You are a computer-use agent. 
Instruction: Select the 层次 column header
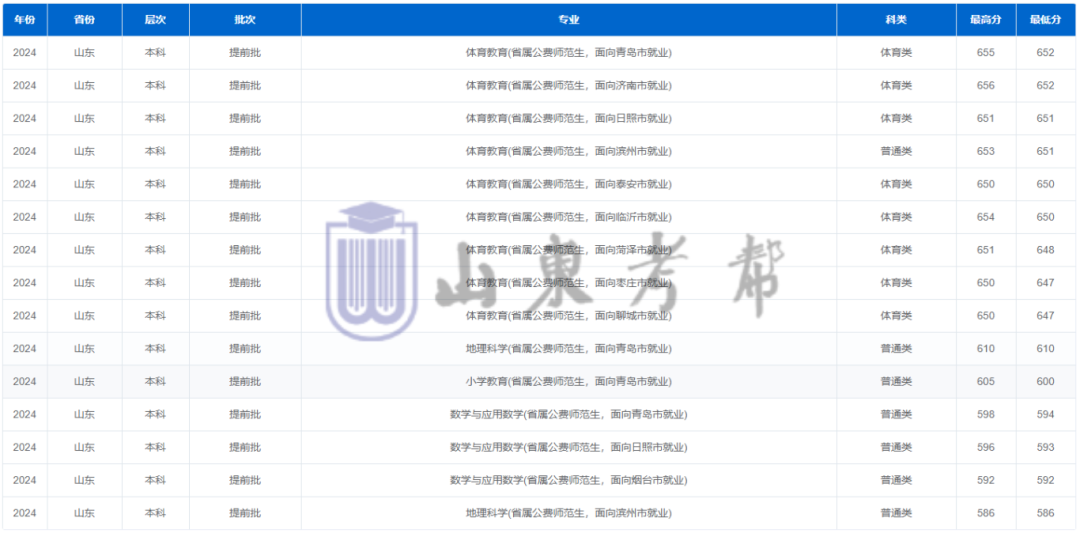(x=155, y=20)
